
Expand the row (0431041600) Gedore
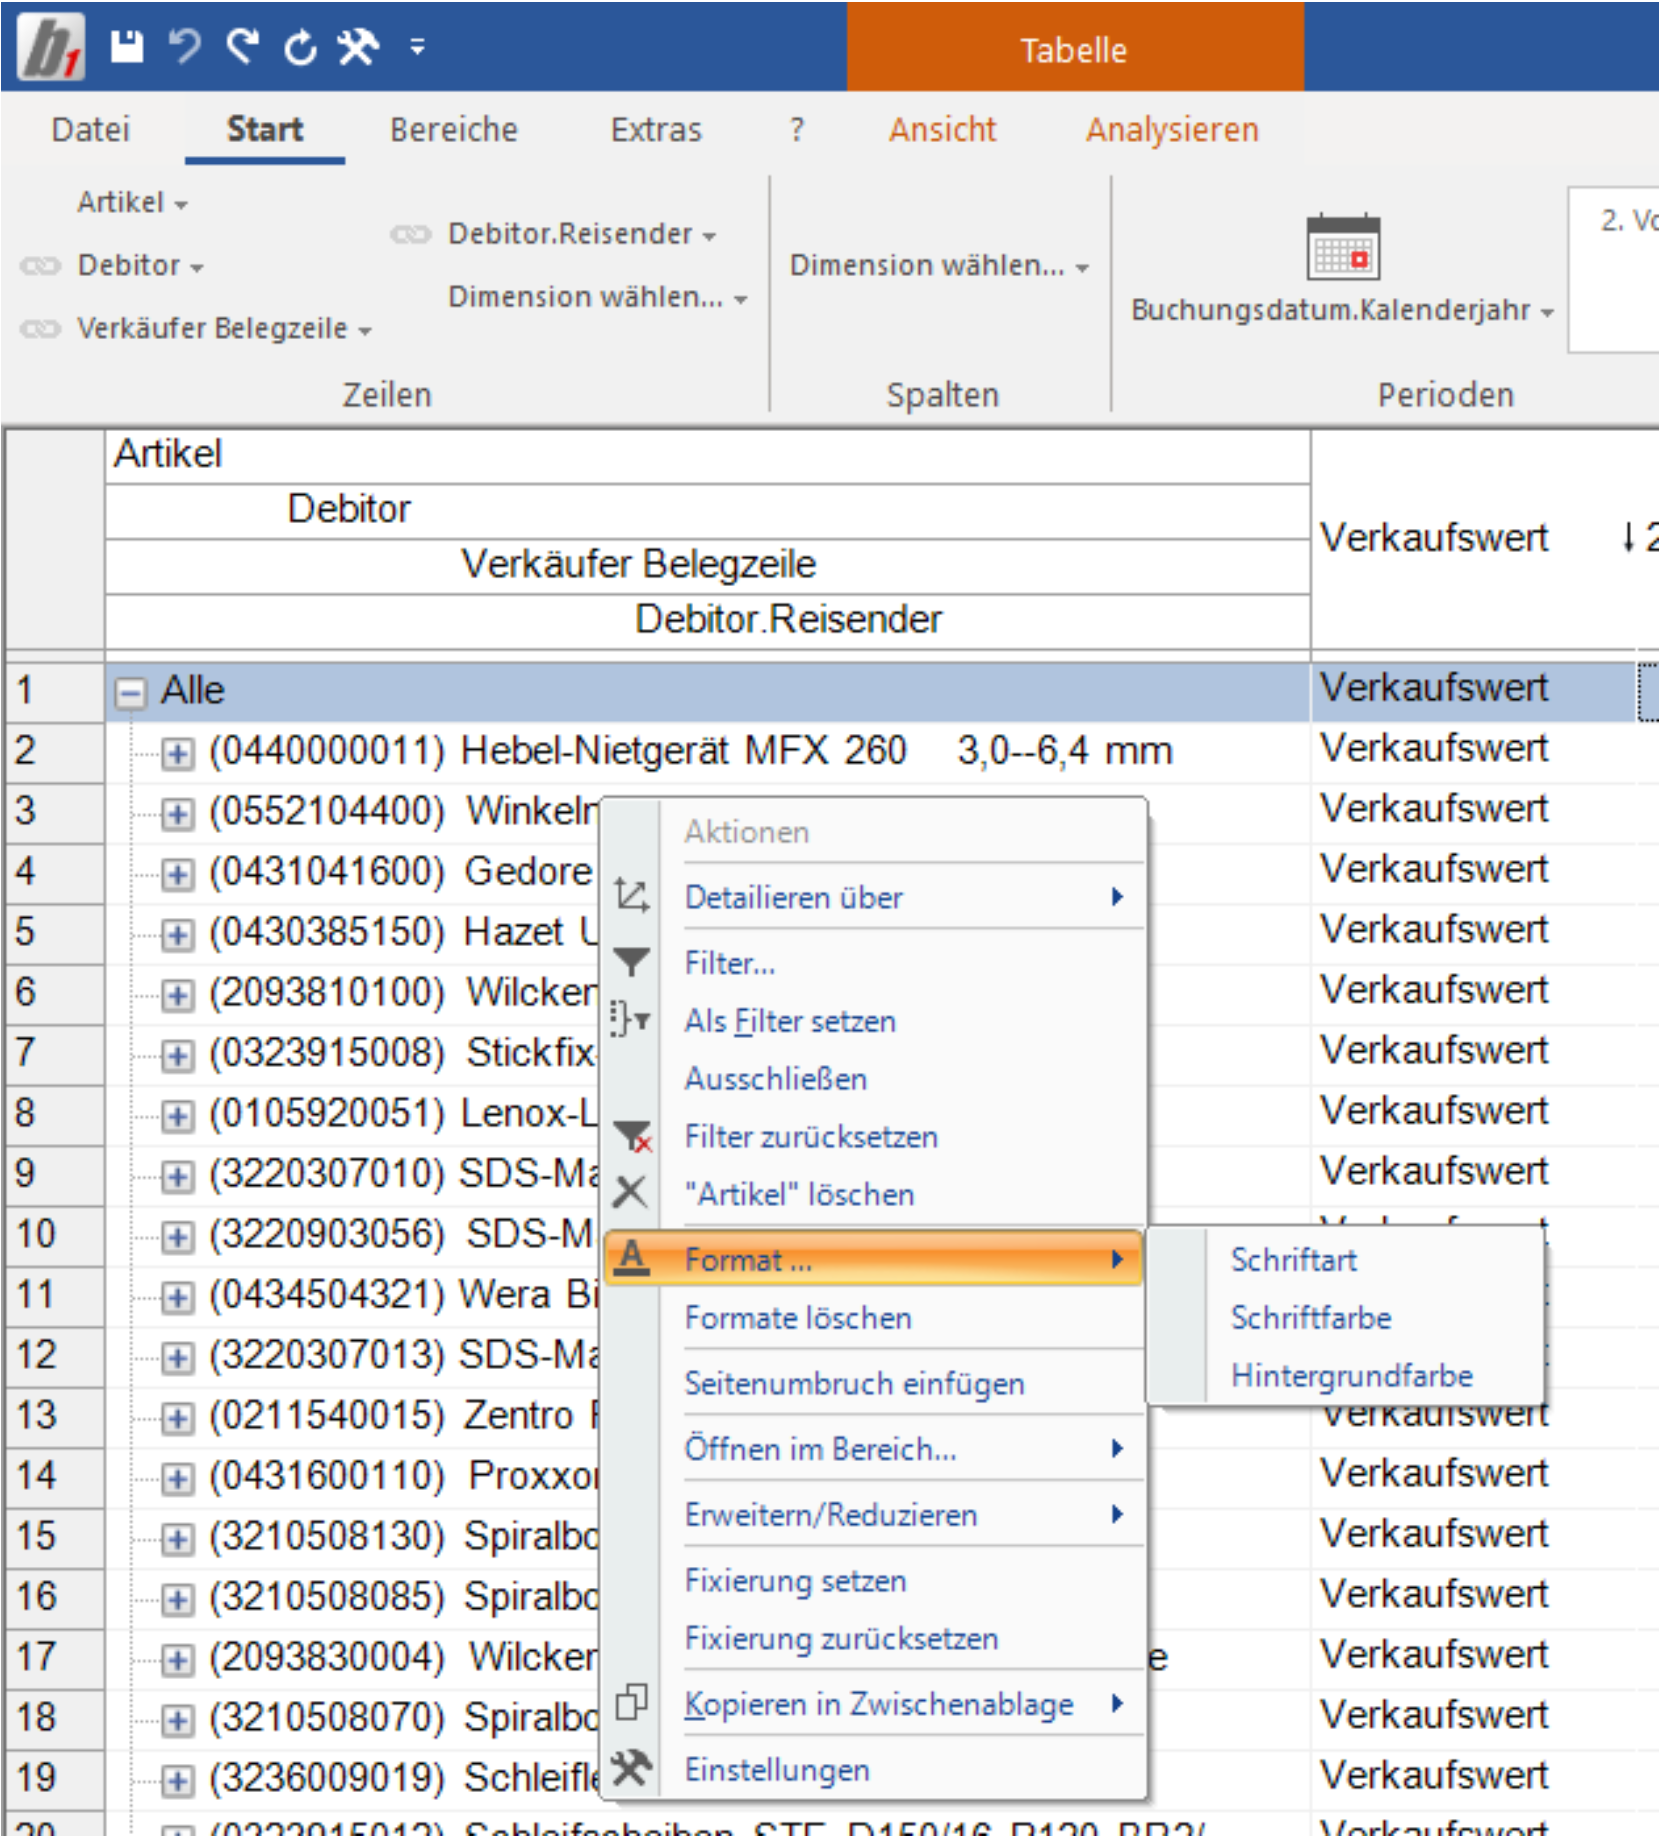(x=178, y=877)
